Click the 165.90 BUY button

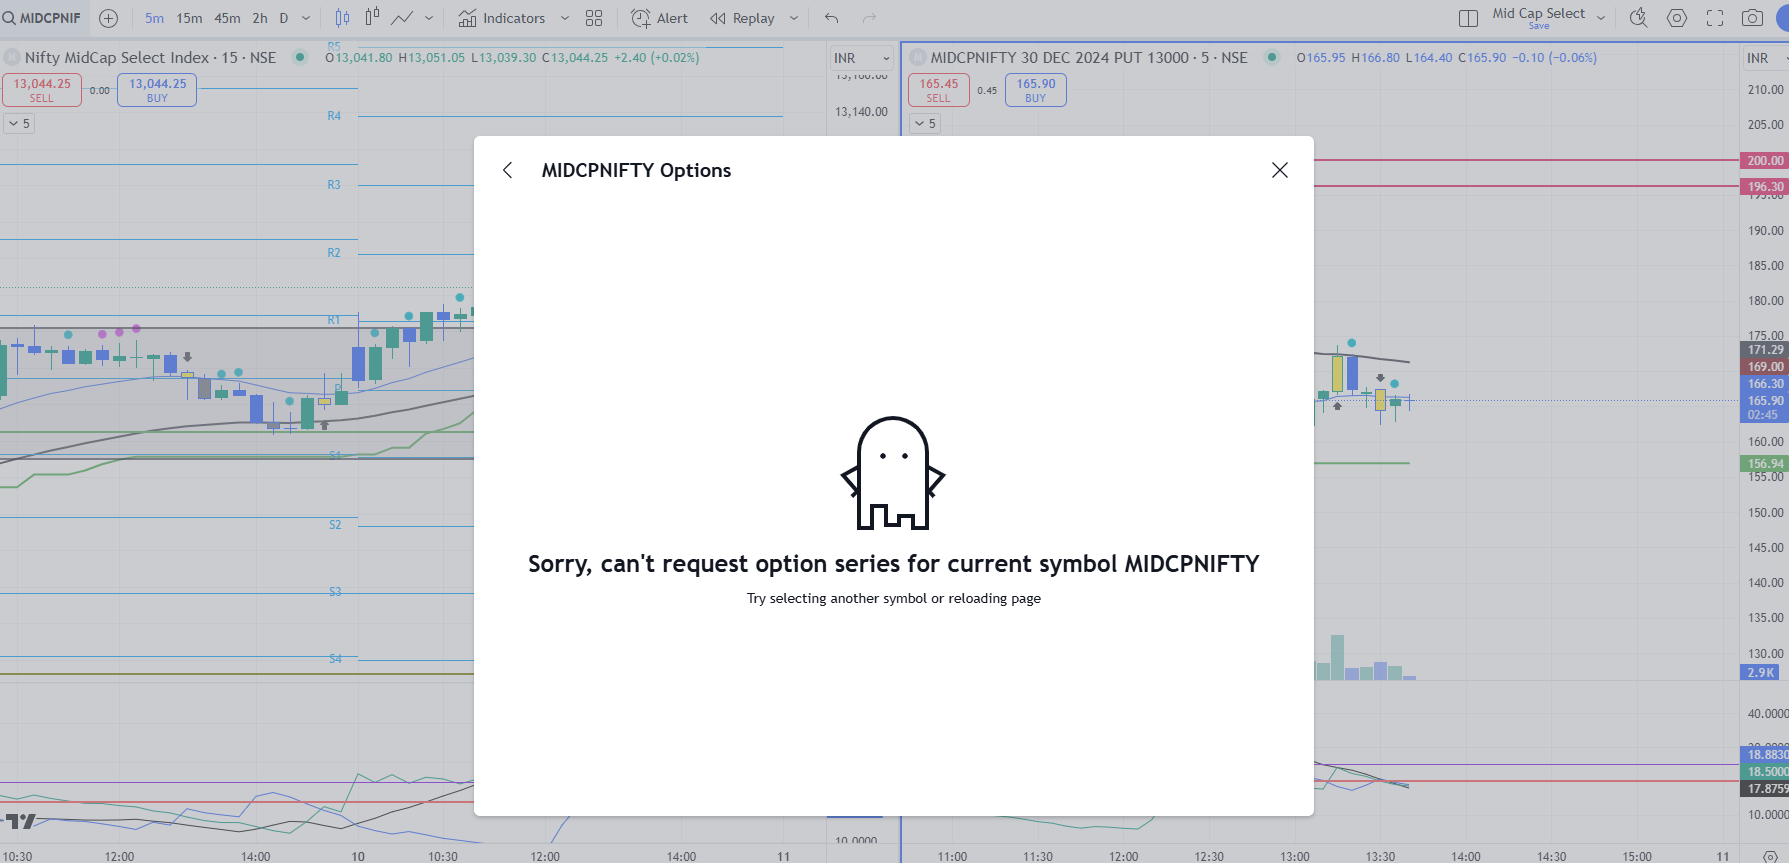(x=1036, y=90)
